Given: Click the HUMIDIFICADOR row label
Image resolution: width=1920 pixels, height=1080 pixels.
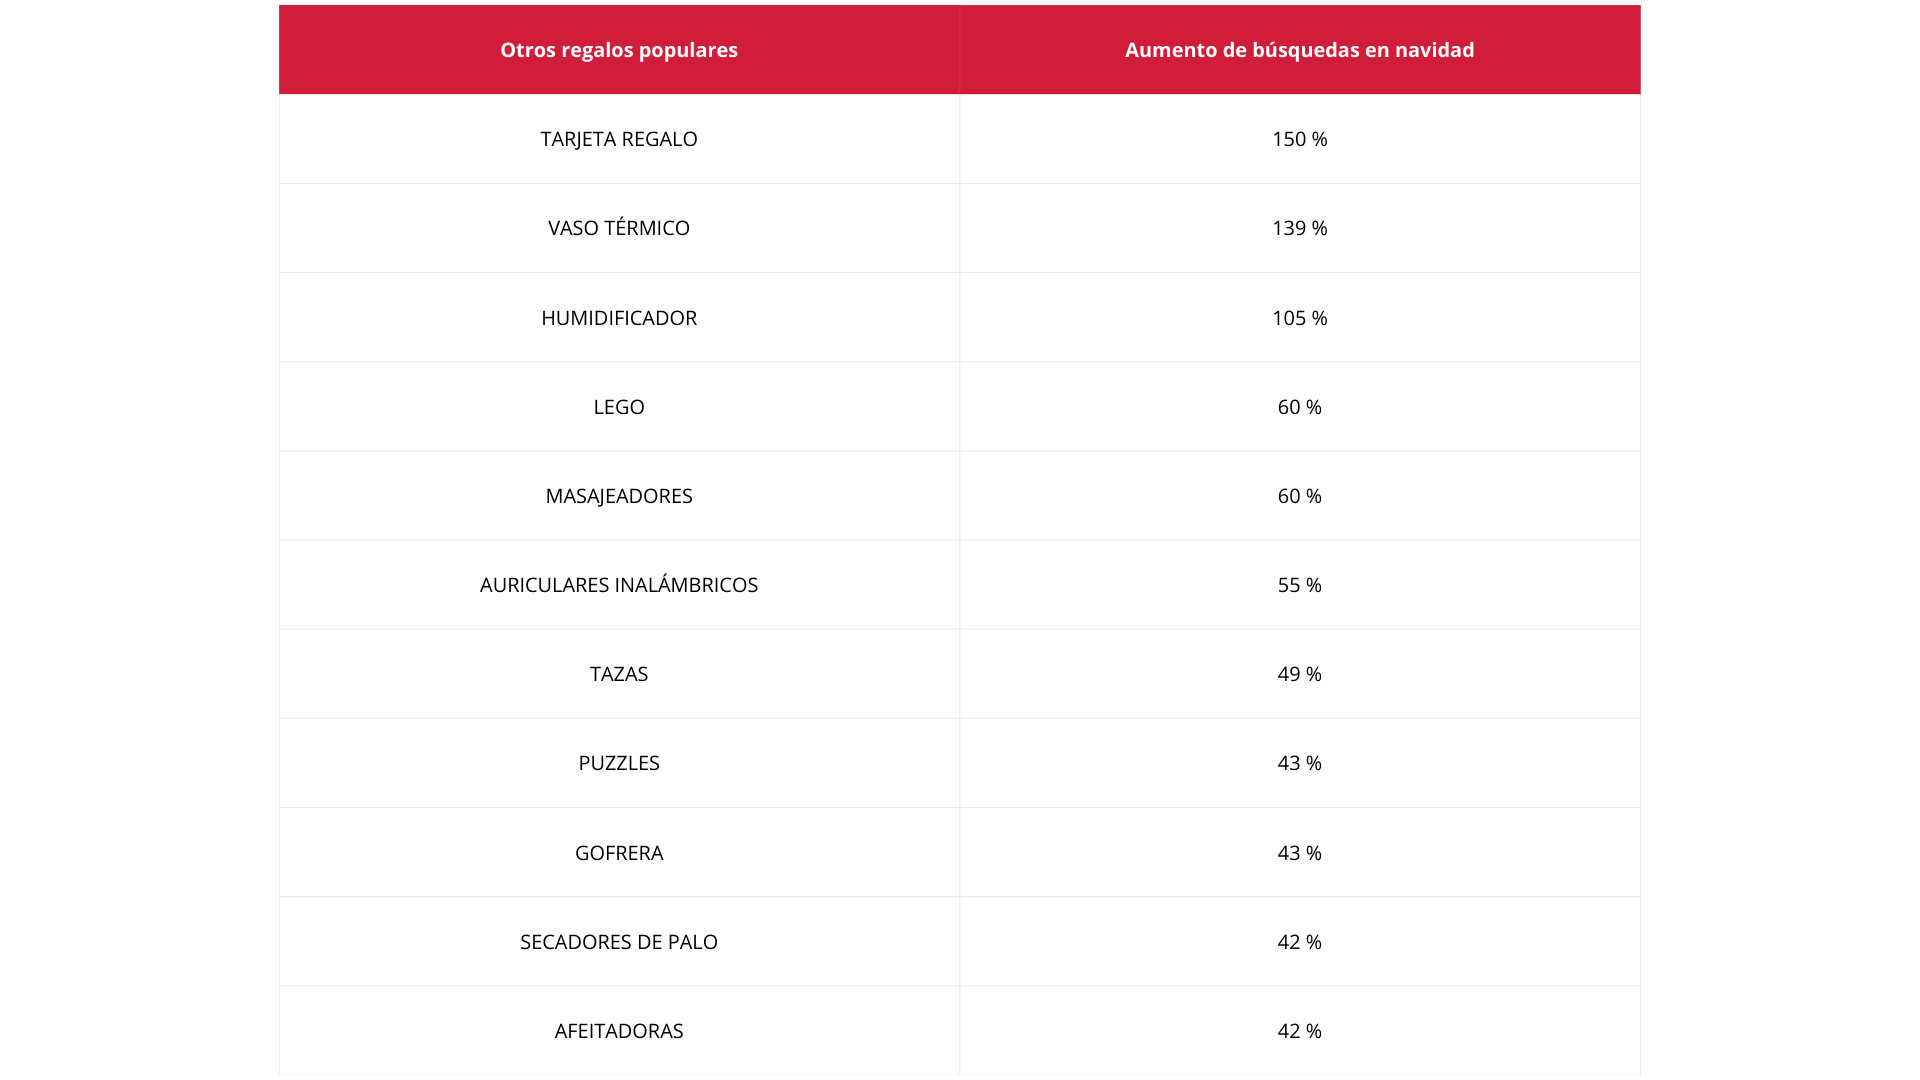Looking at the screenshot, I should point(619,318).
